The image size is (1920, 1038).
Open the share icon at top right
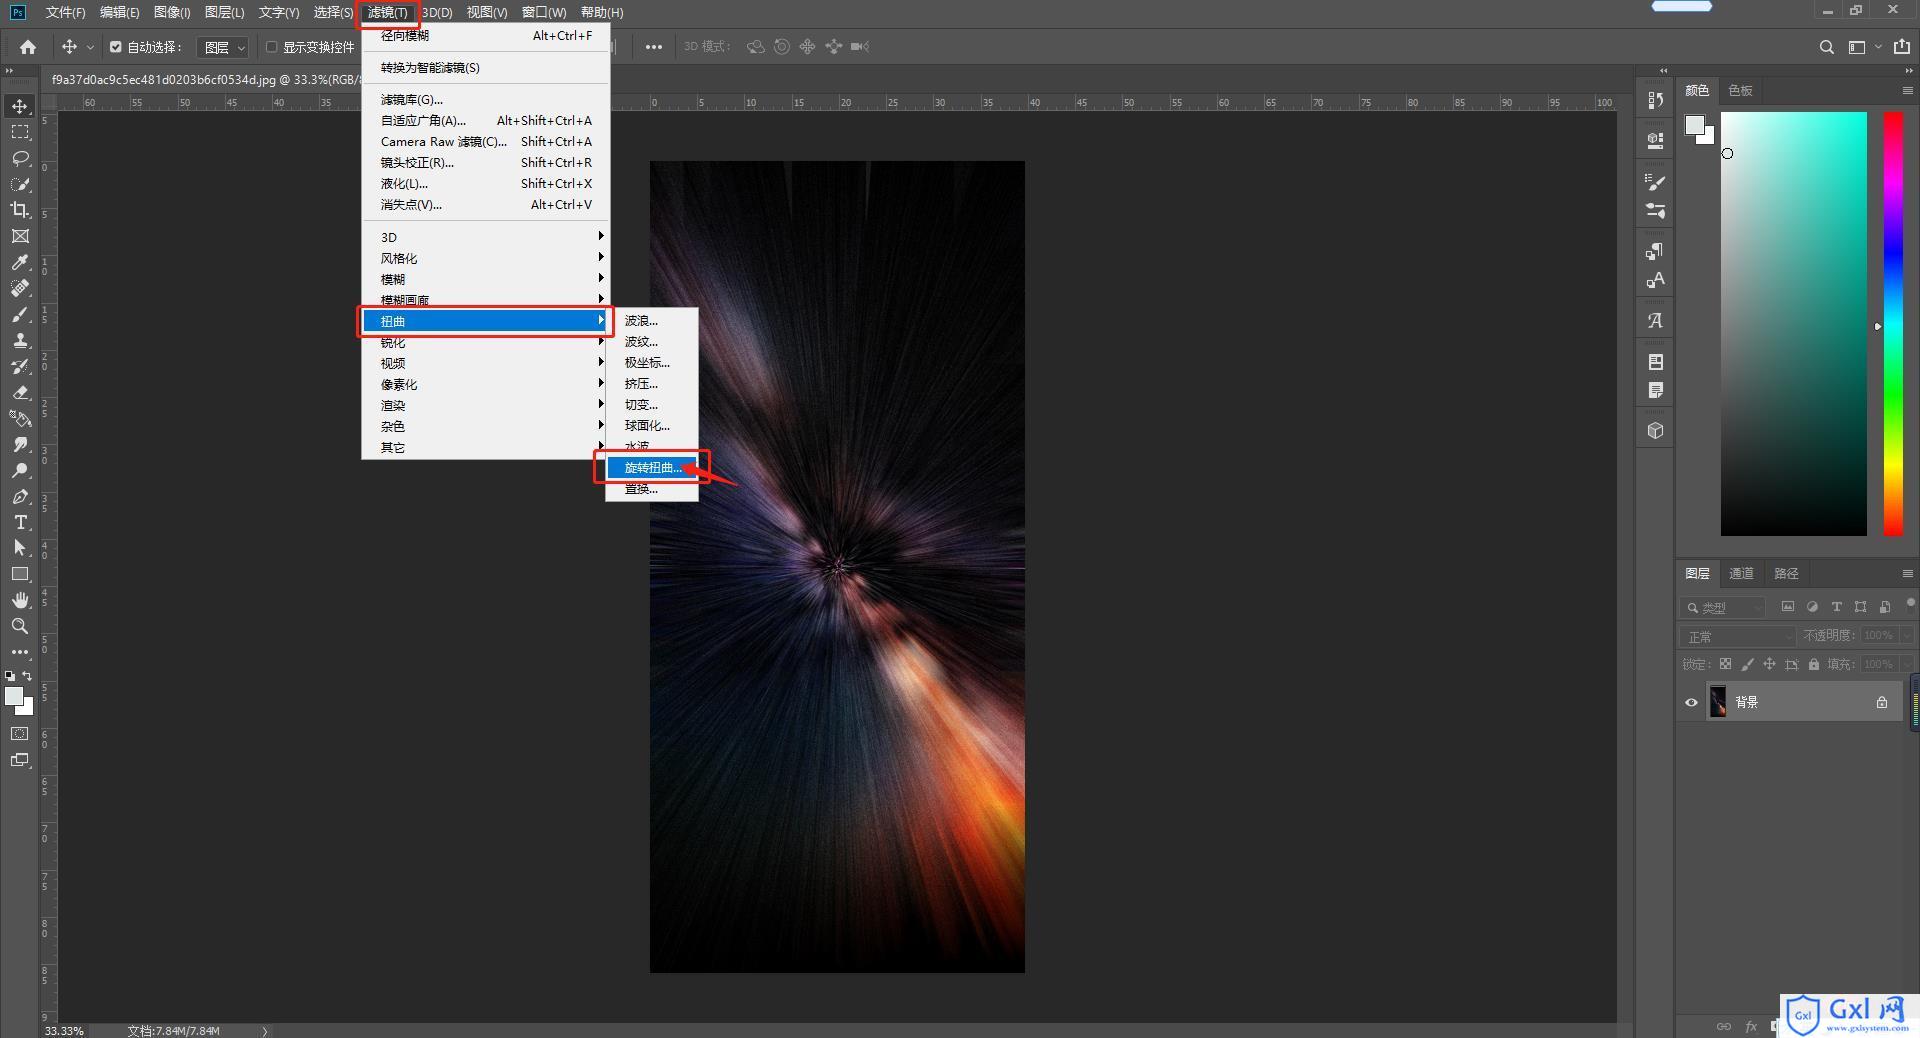click(1902, 47)
